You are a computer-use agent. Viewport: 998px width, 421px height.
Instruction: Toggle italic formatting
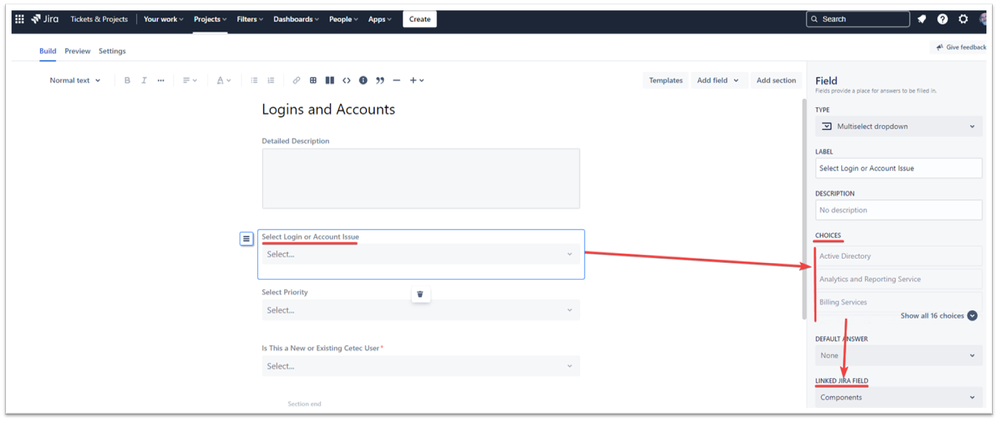(144, 80)
